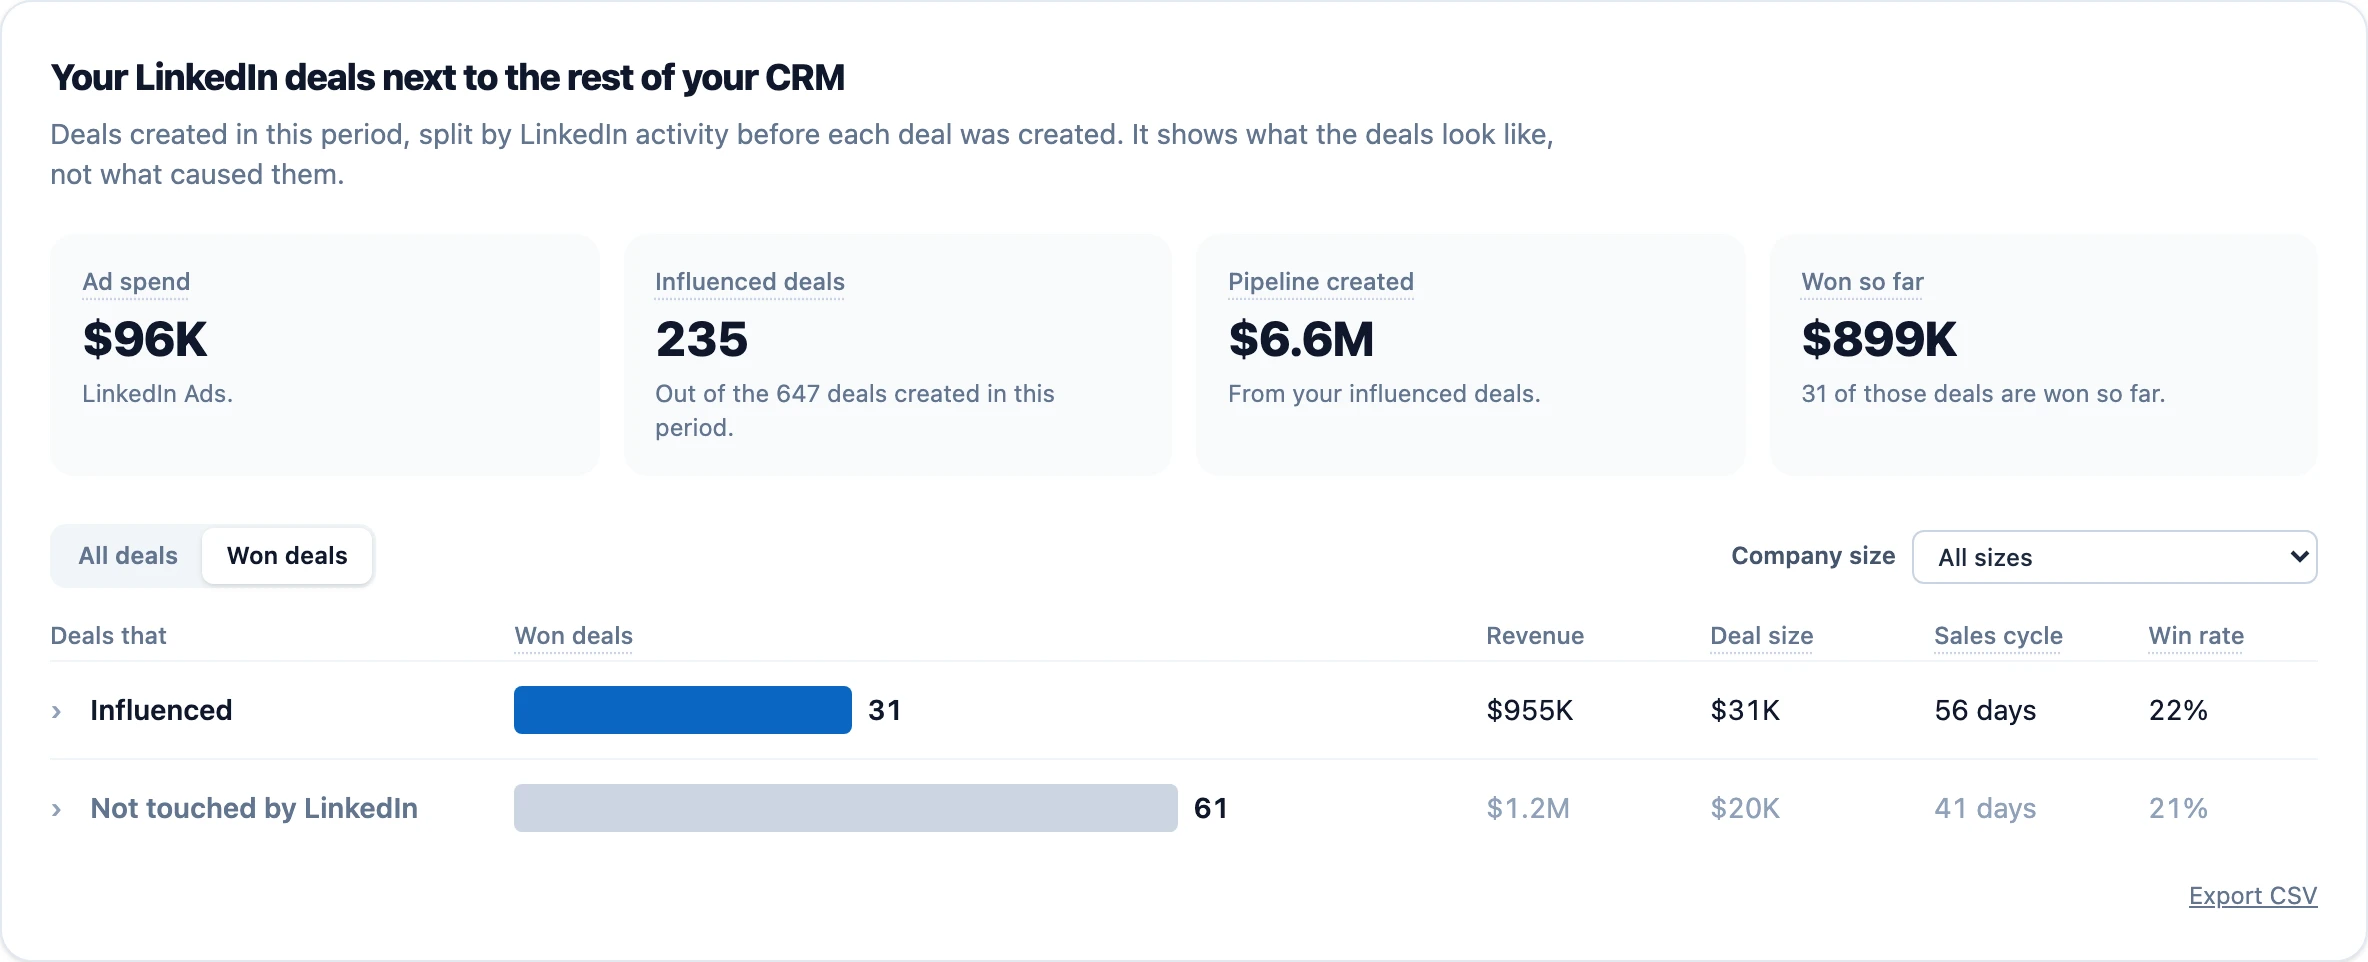Expand the Not touched by LinkedIn chevron

[x=57, y=809]
